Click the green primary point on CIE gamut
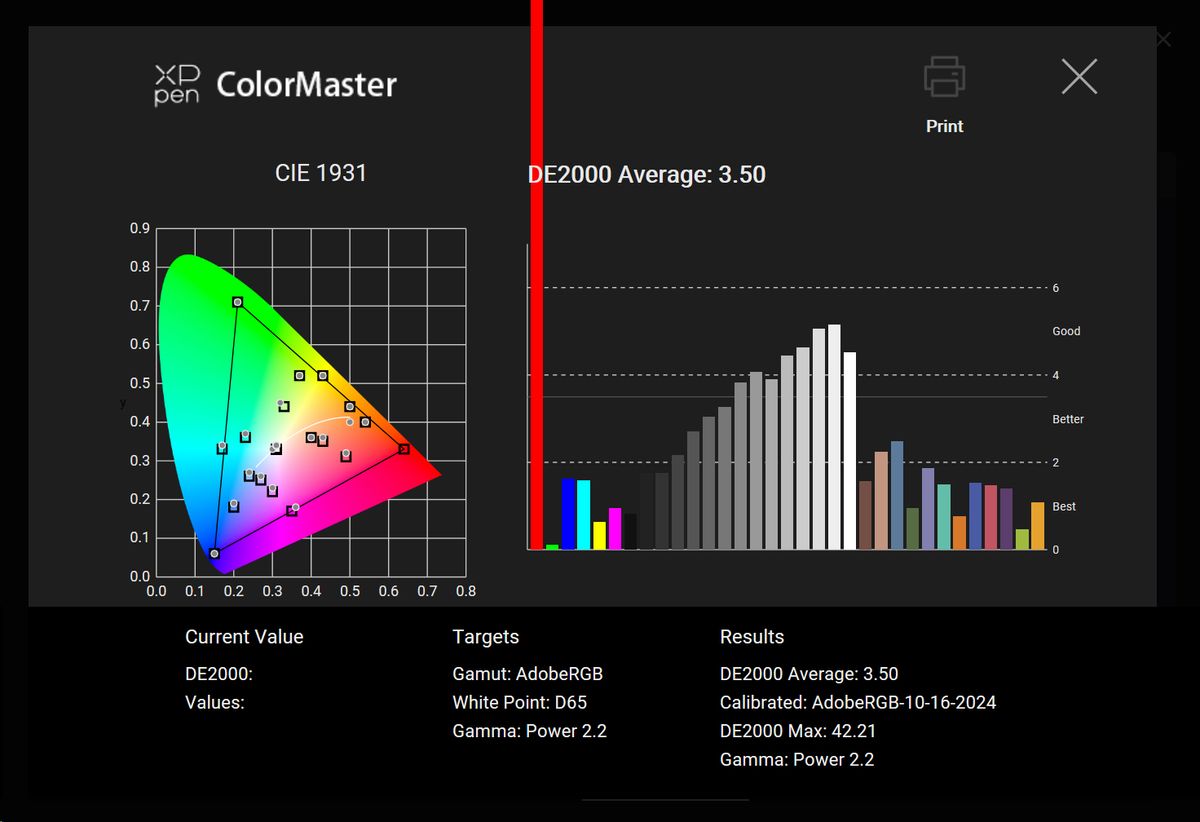 point(237,302)
